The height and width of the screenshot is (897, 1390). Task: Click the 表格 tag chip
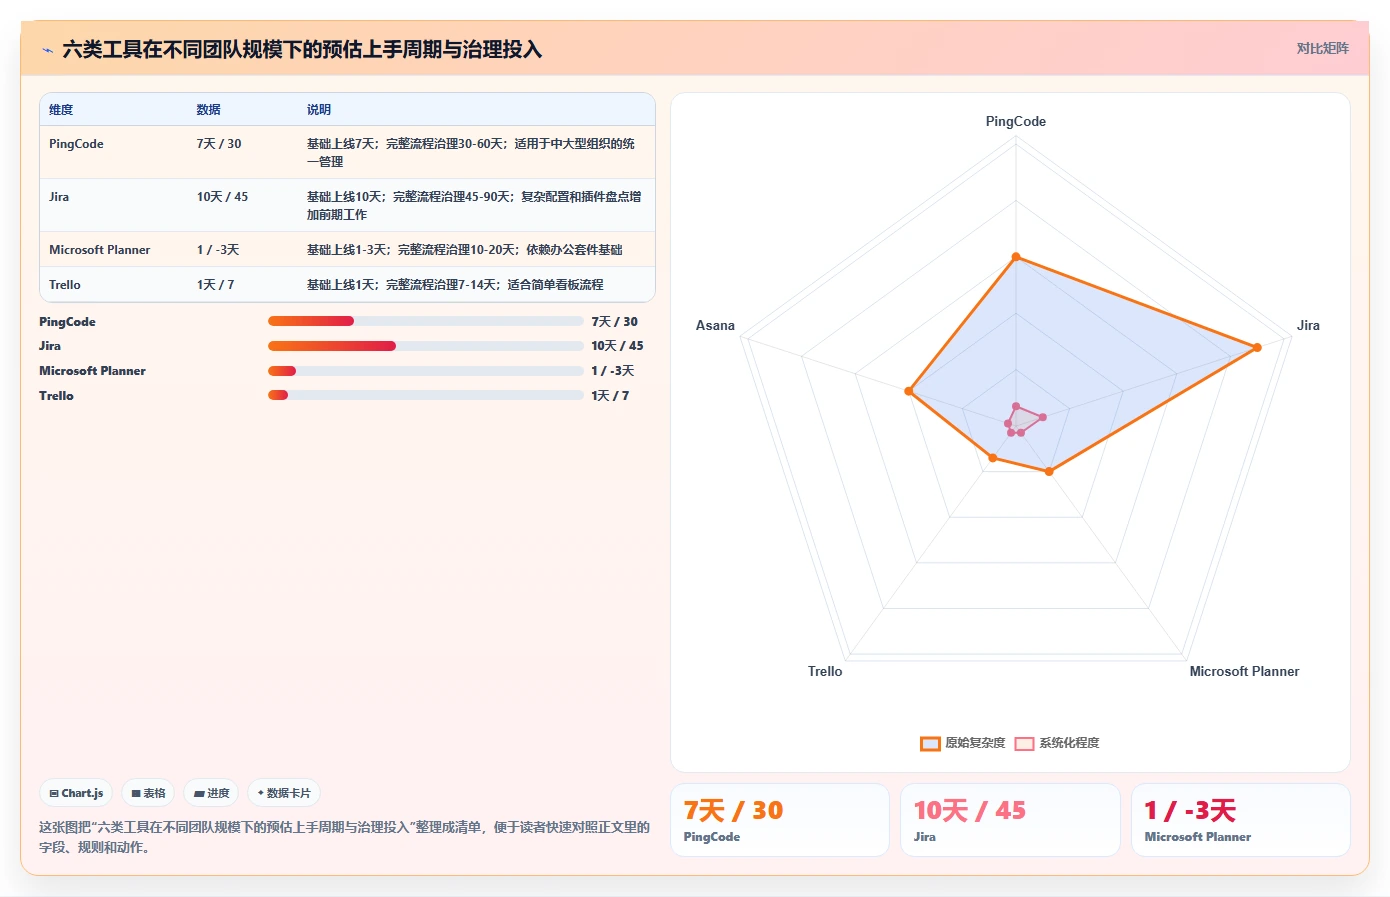click(148, 793)
